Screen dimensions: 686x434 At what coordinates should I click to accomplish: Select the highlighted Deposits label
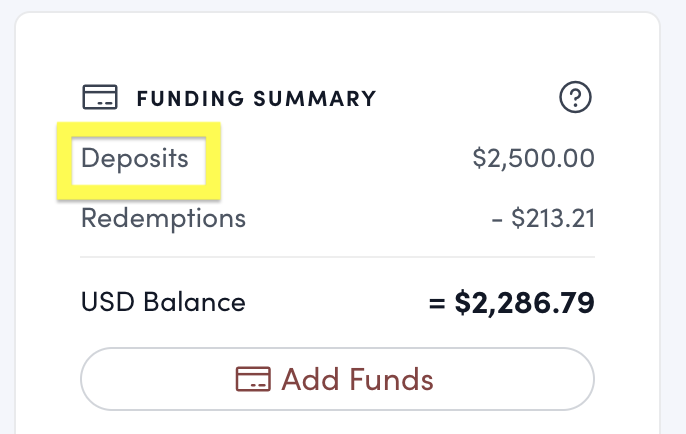pos(135,159)
